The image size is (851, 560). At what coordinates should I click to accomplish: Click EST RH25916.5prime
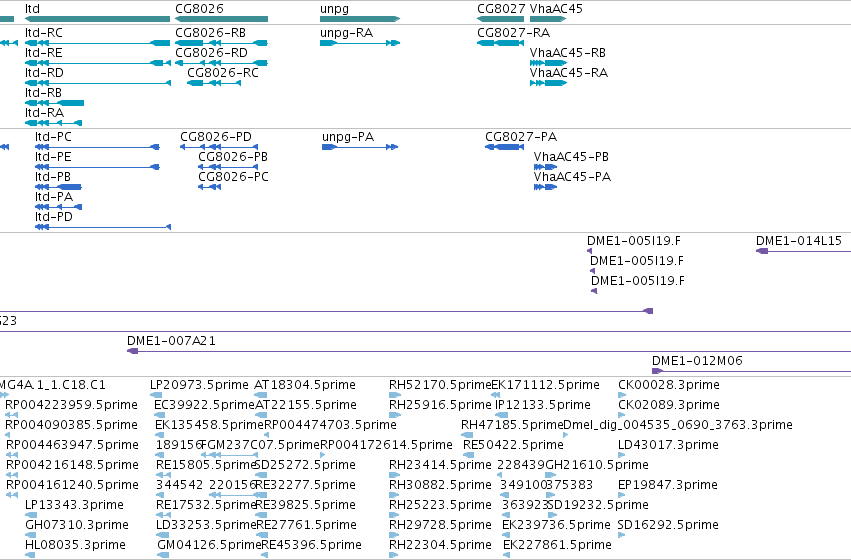click(440, 405)
